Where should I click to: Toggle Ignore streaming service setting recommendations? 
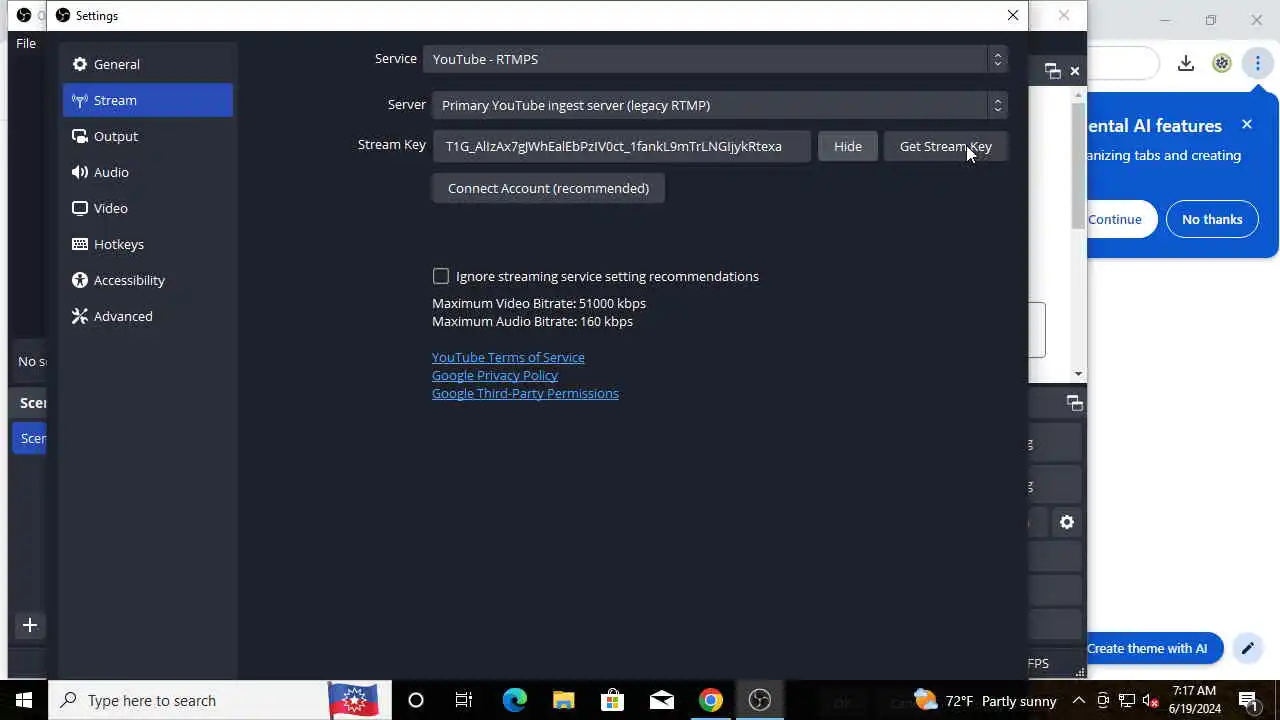[441, 276]
